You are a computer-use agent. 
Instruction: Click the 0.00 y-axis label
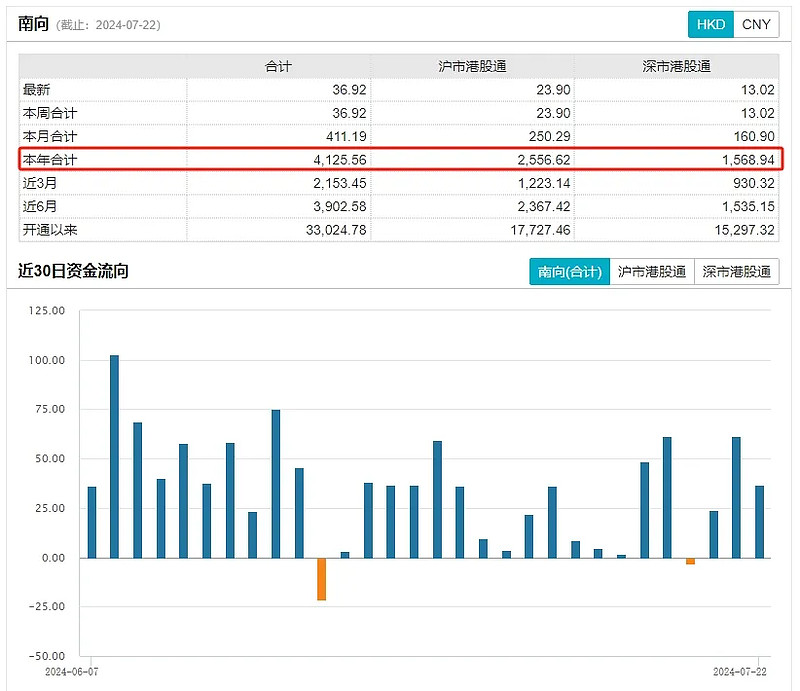point(53,558)
